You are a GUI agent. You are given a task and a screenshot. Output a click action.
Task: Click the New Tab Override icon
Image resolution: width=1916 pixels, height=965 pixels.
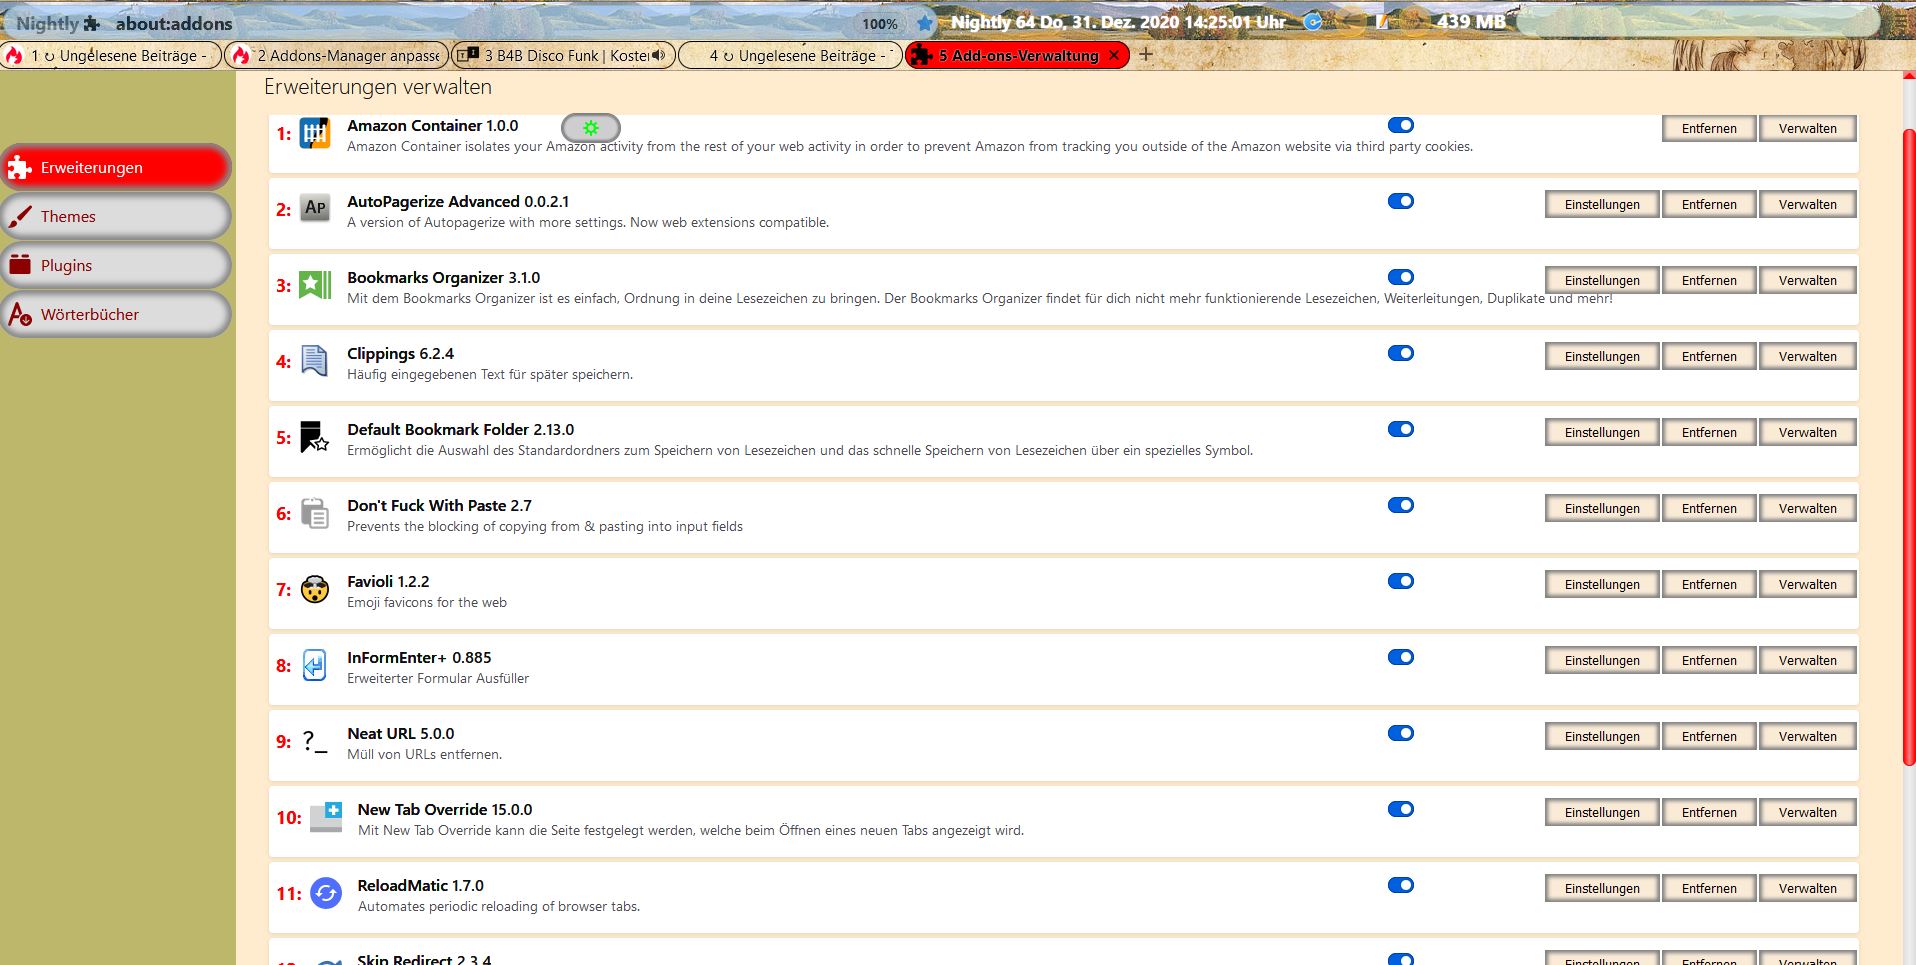tap(326, 817)
